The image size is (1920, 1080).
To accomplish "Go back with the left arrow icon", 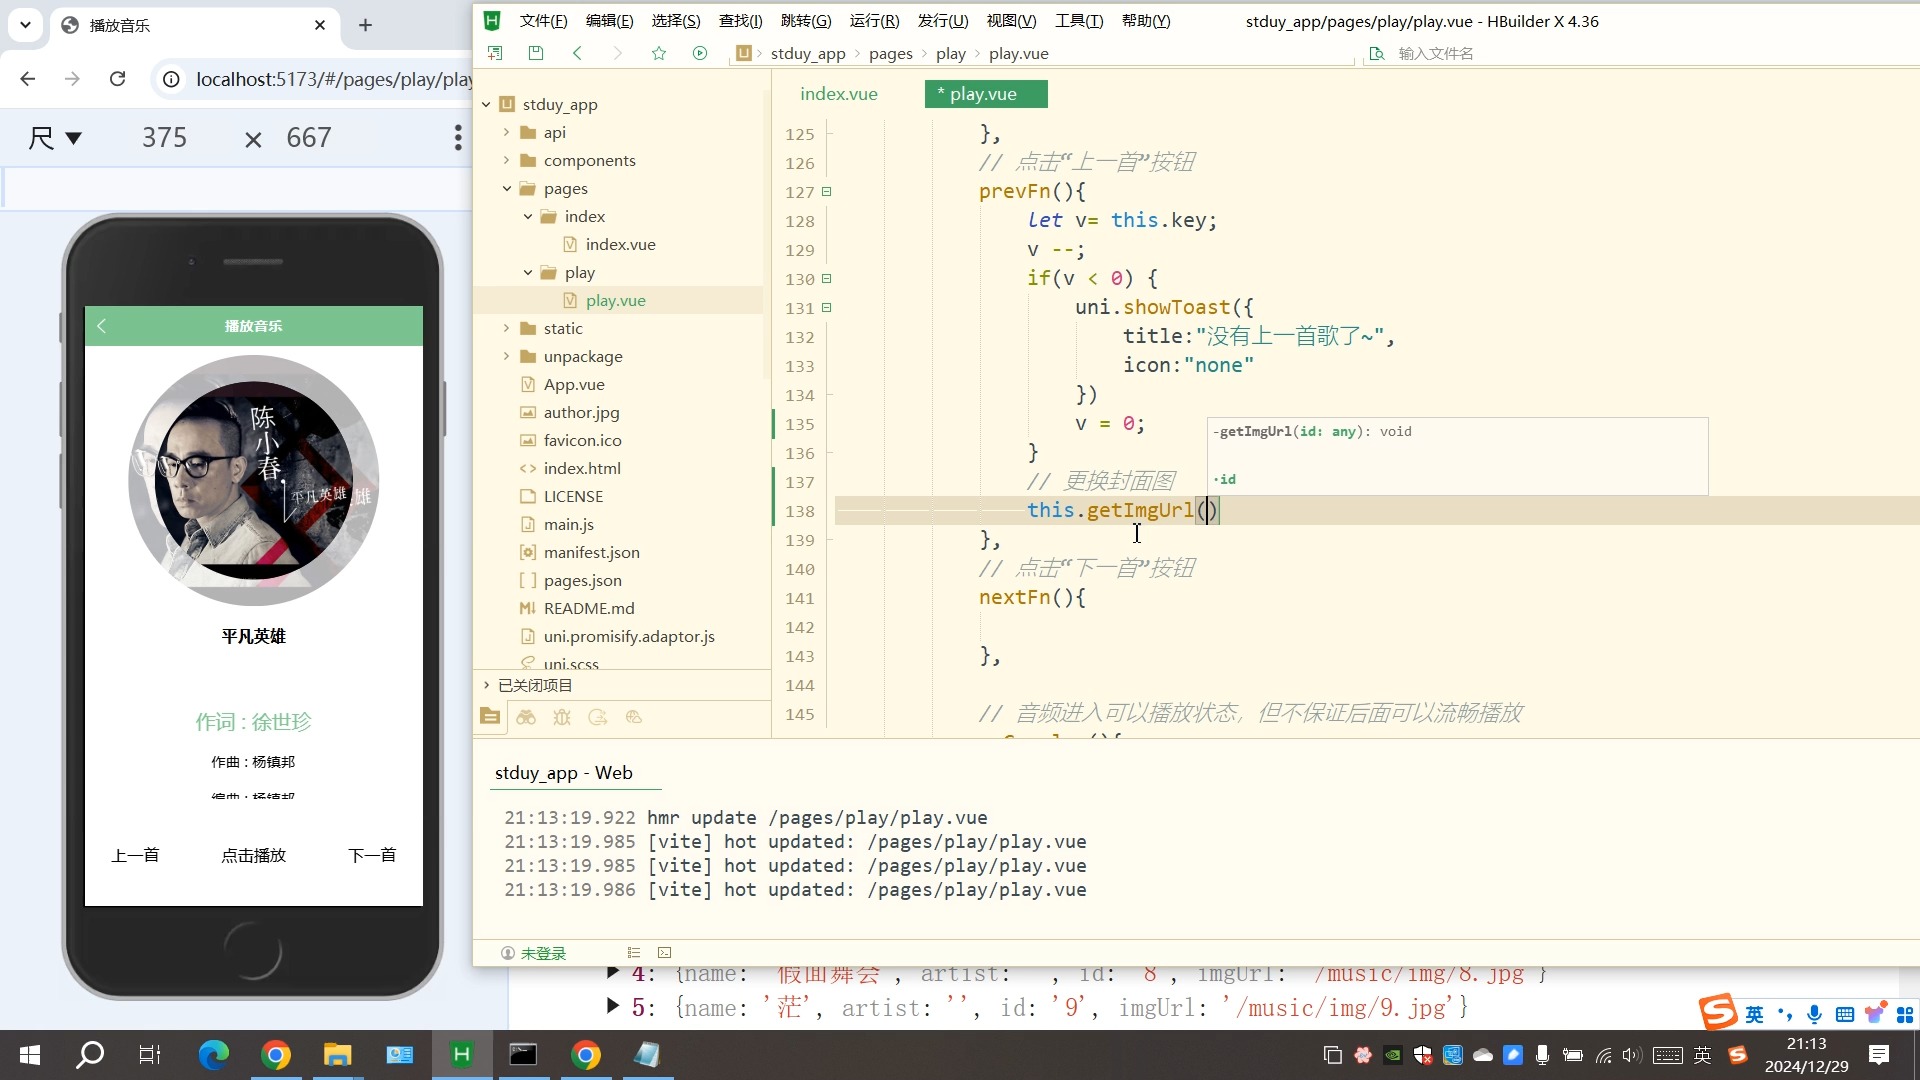I will pyautogui.click(x=577, y=53).
